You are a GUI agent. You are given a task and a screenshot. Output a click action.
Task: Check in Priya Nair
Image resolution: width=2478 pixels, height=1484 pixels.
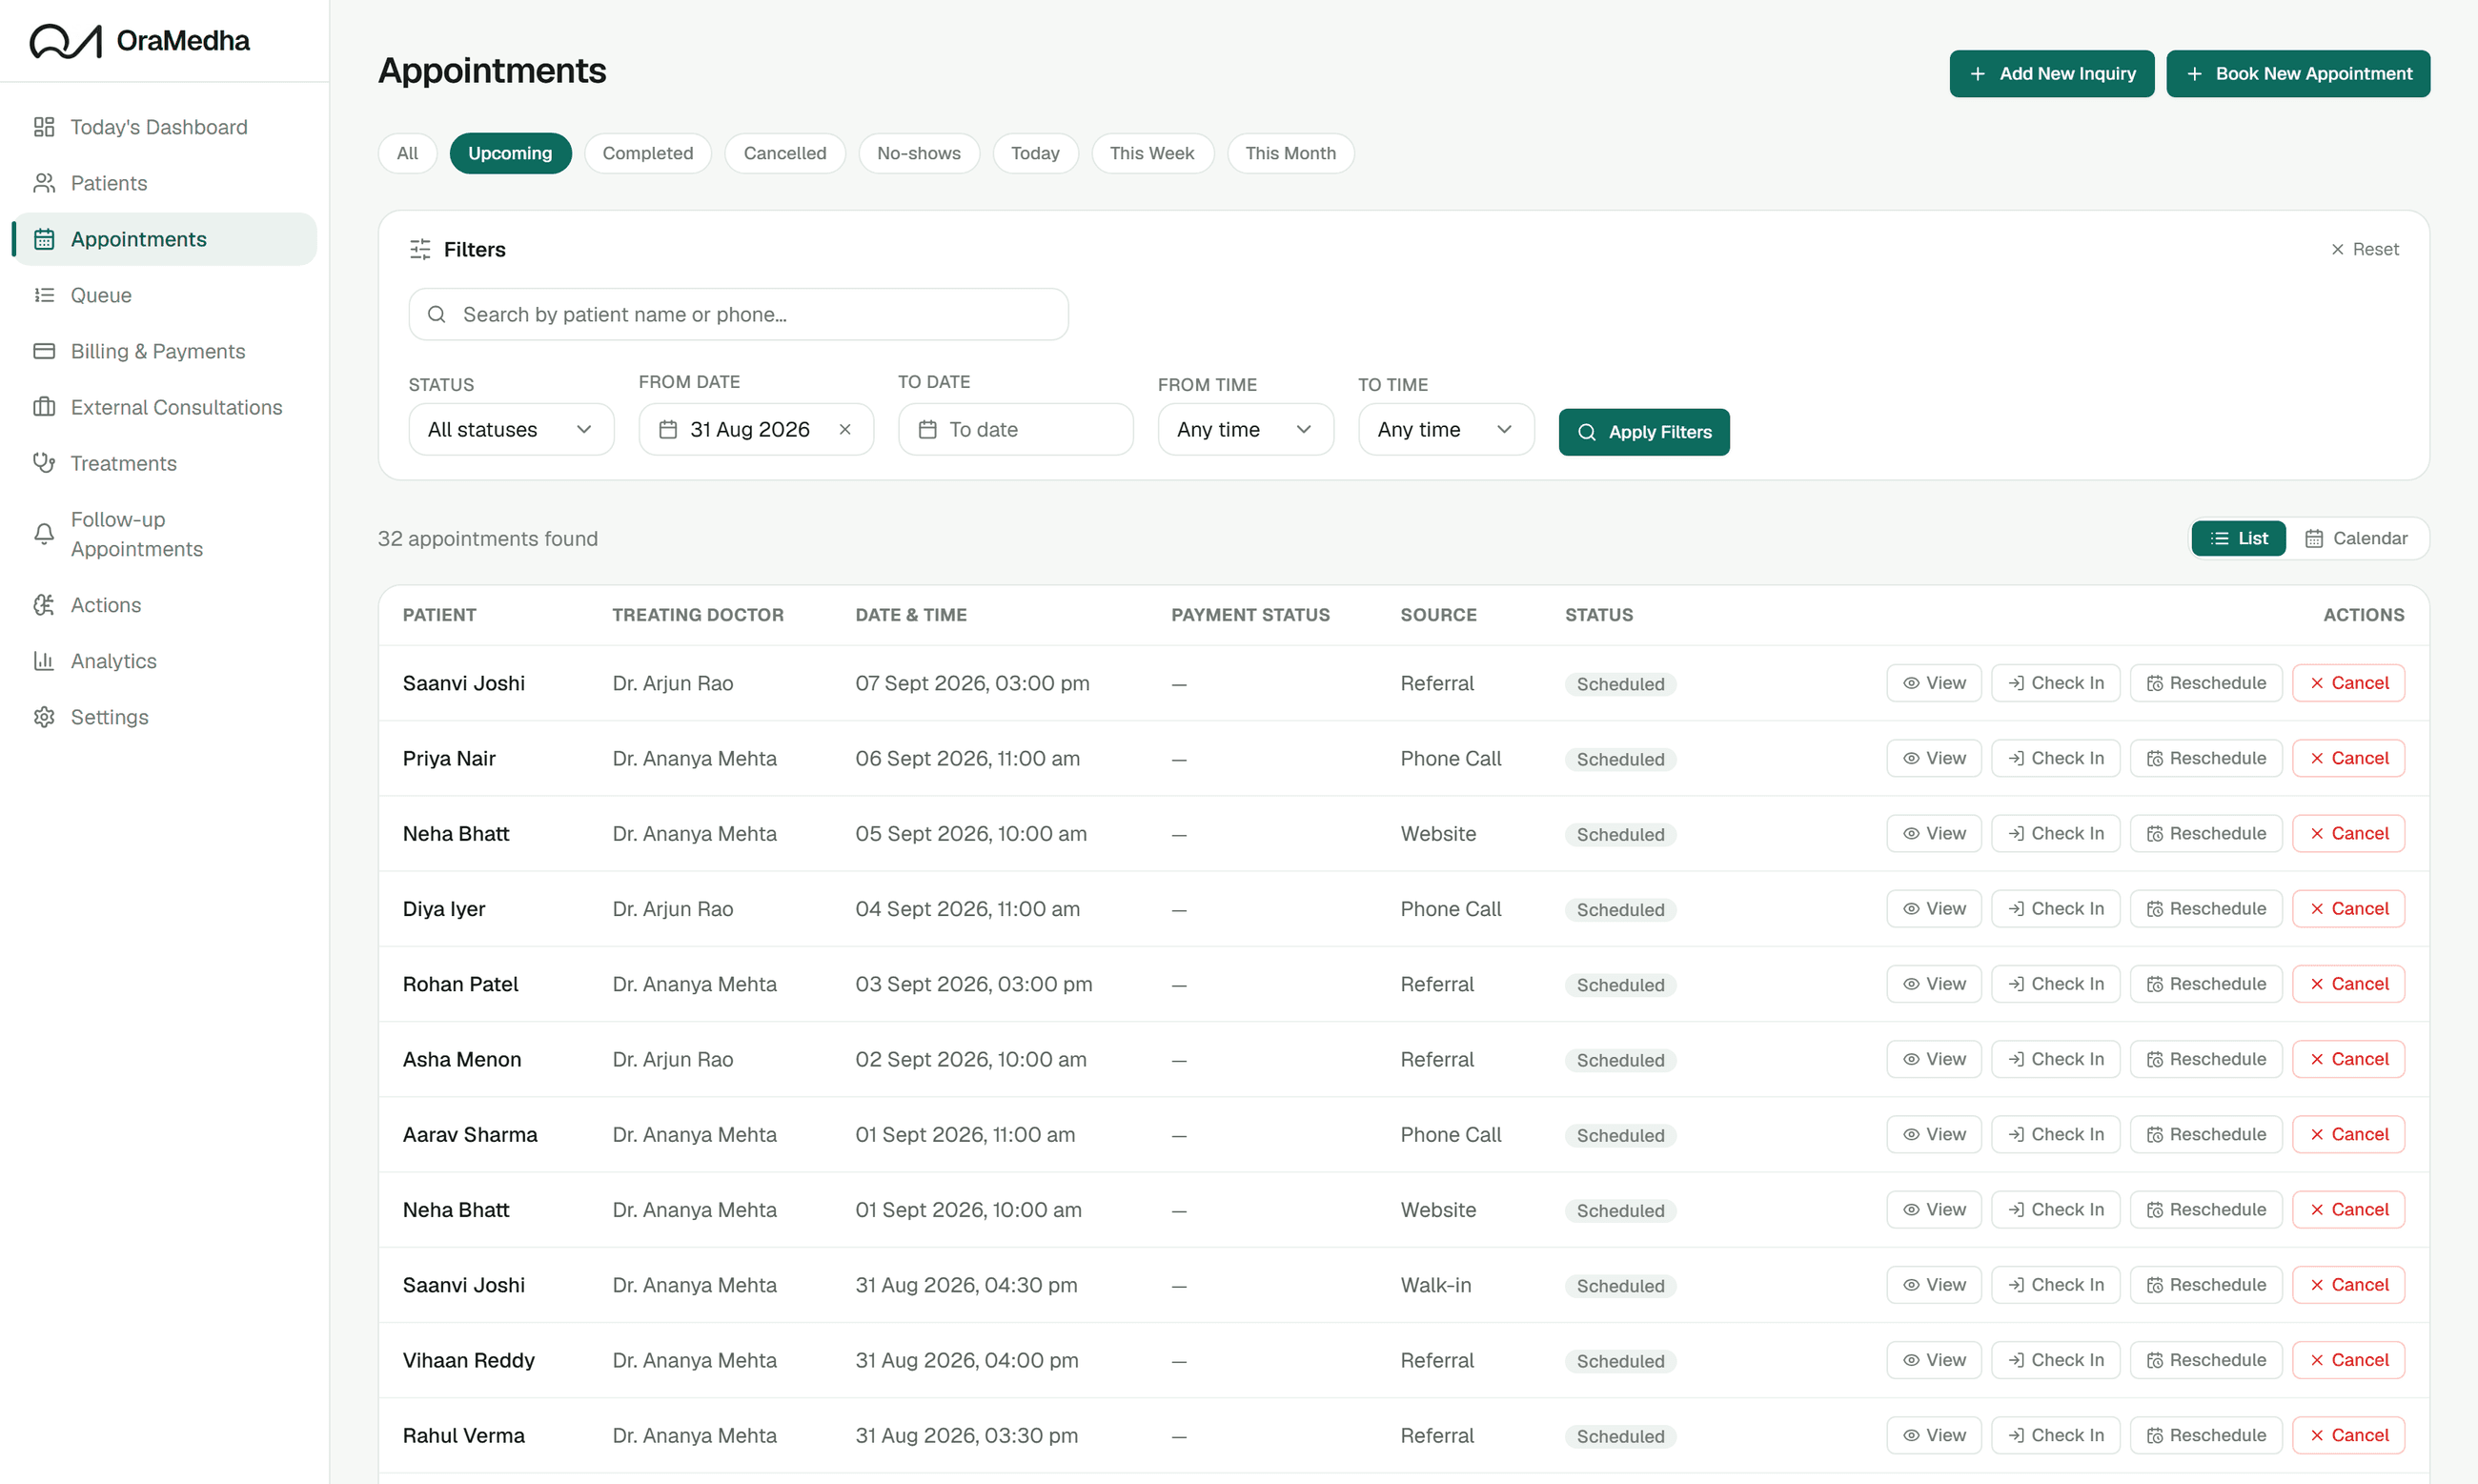[x=2056, y=758]
